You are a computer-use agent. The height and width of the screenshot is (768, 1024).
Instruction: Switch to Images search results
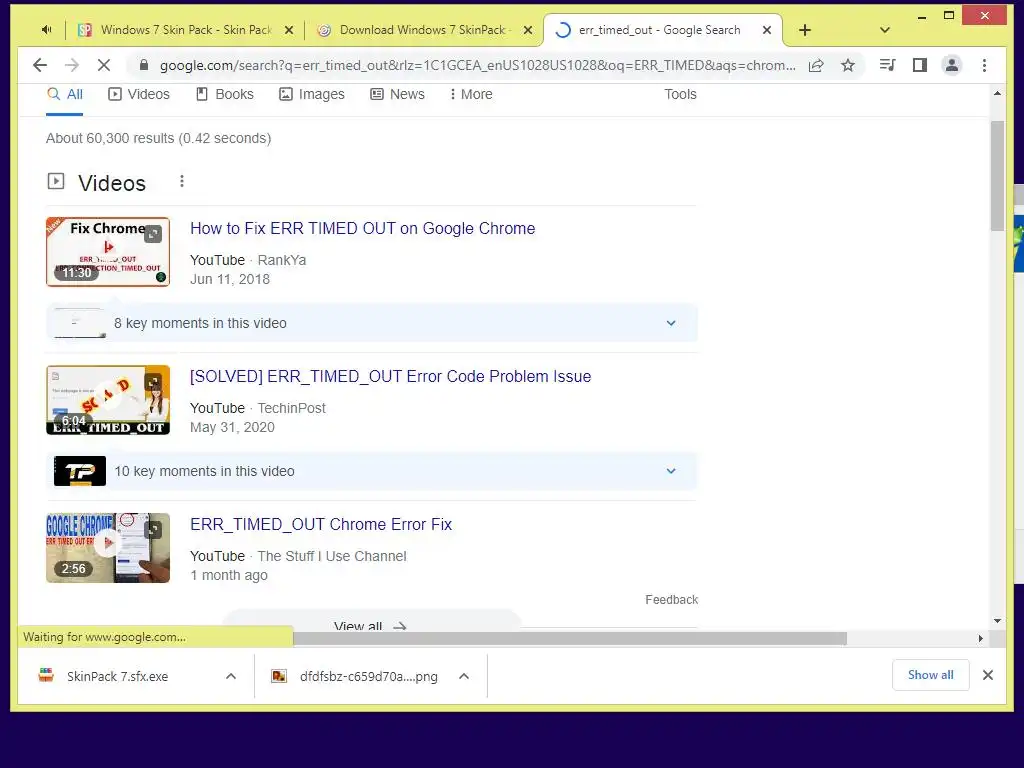tap(312, 95)
